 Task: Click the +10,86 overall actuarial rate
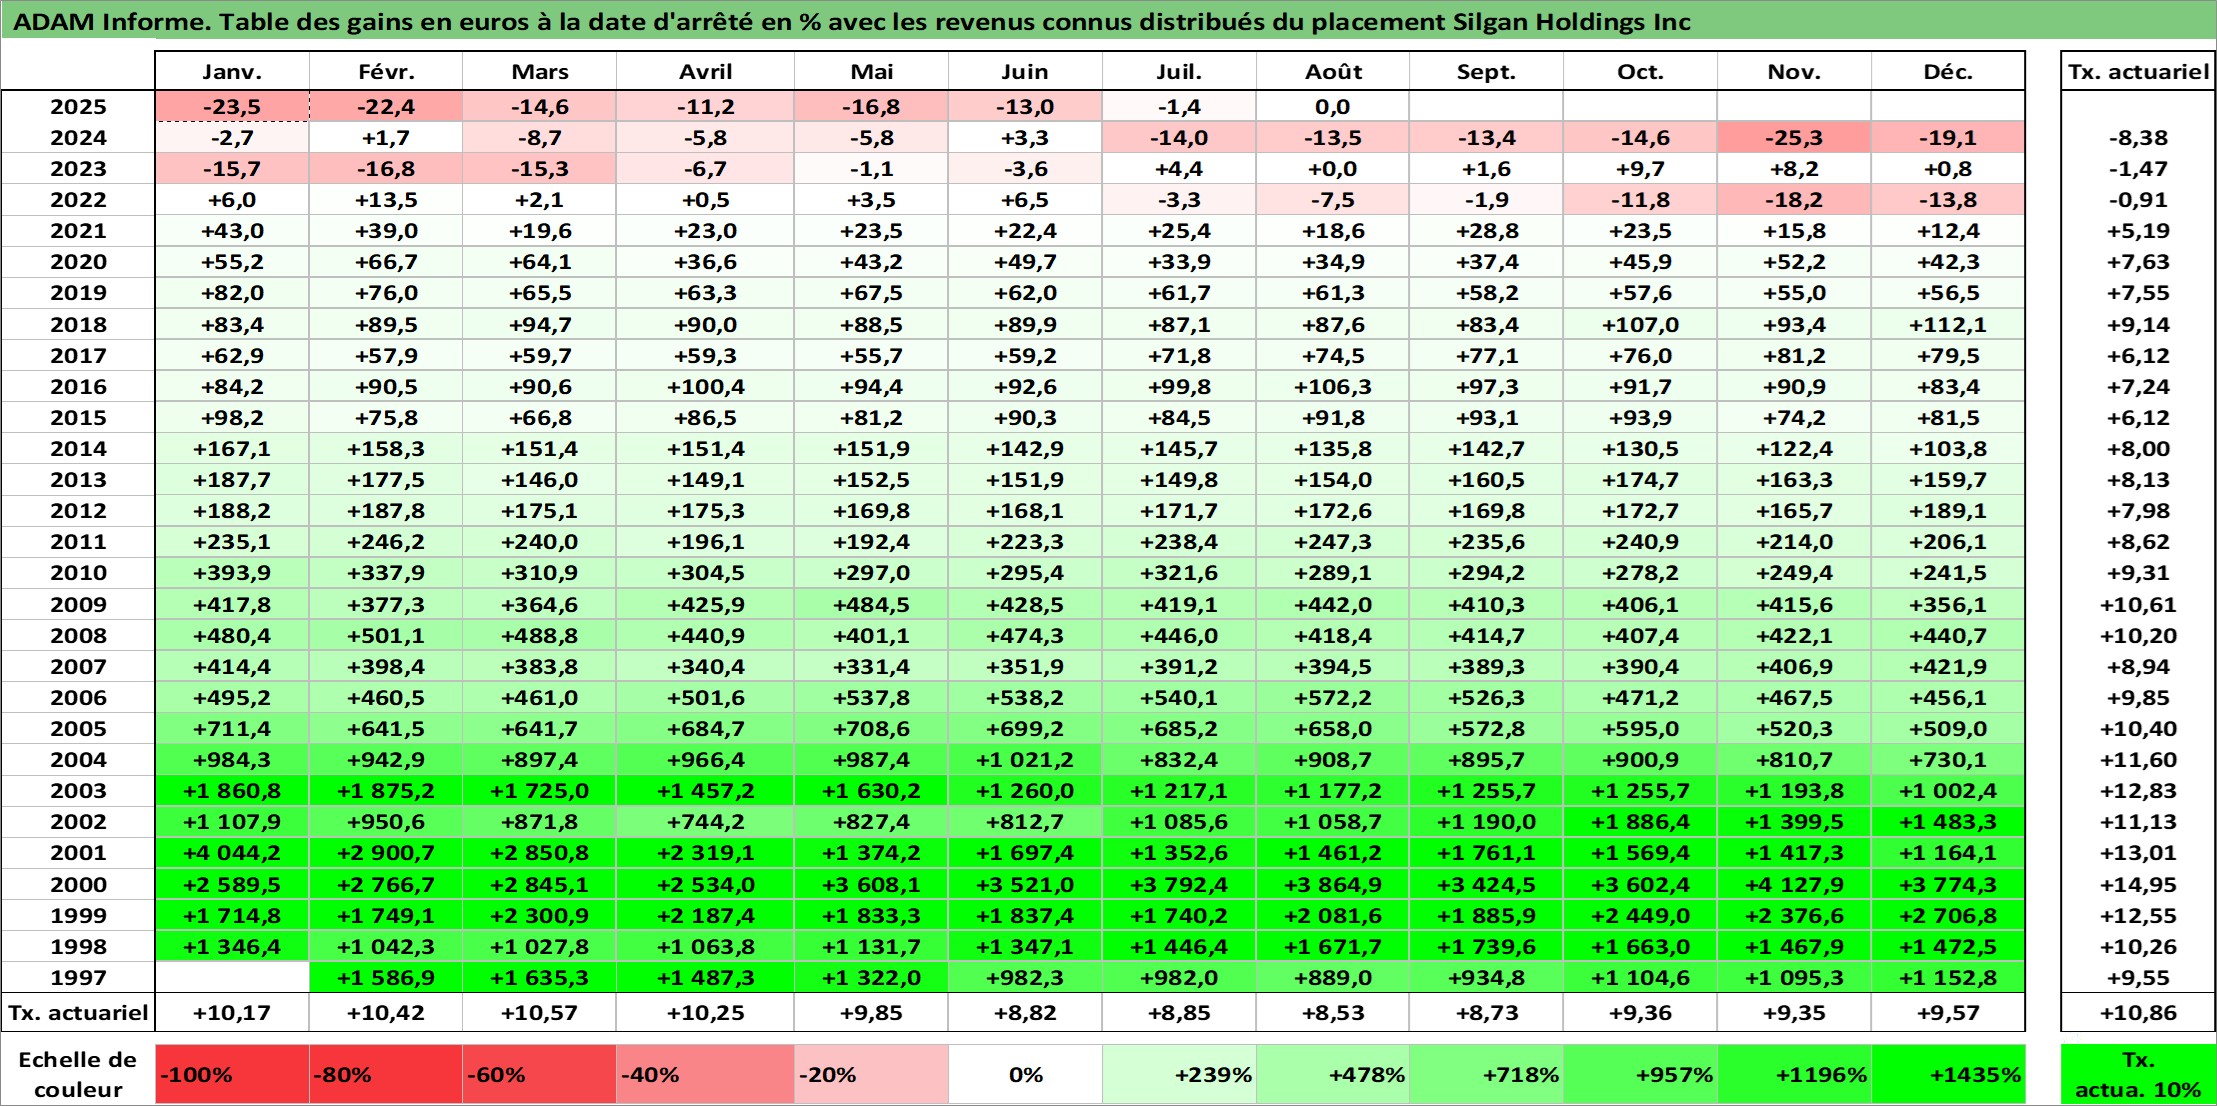tap(2138, 1012)
